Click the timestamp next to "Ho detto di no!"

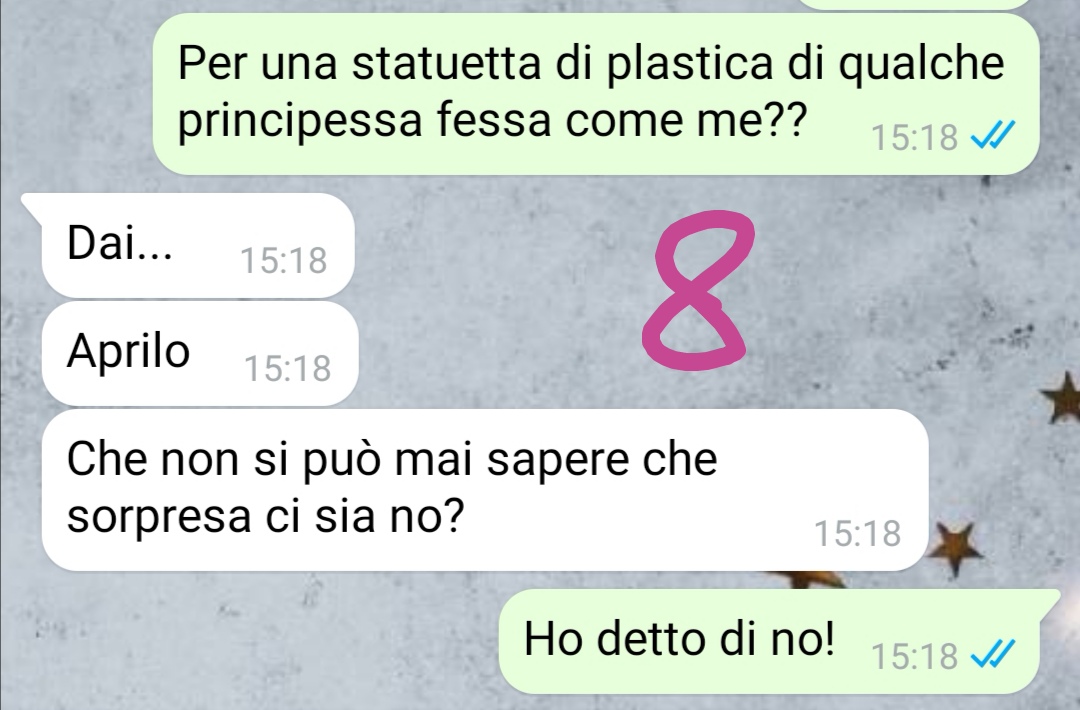click(914, 656)
